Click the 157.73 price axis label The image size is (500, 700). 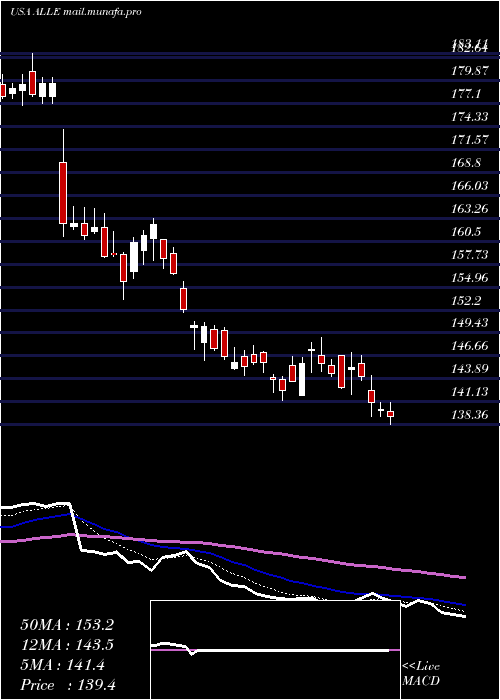tap(470, 255)
